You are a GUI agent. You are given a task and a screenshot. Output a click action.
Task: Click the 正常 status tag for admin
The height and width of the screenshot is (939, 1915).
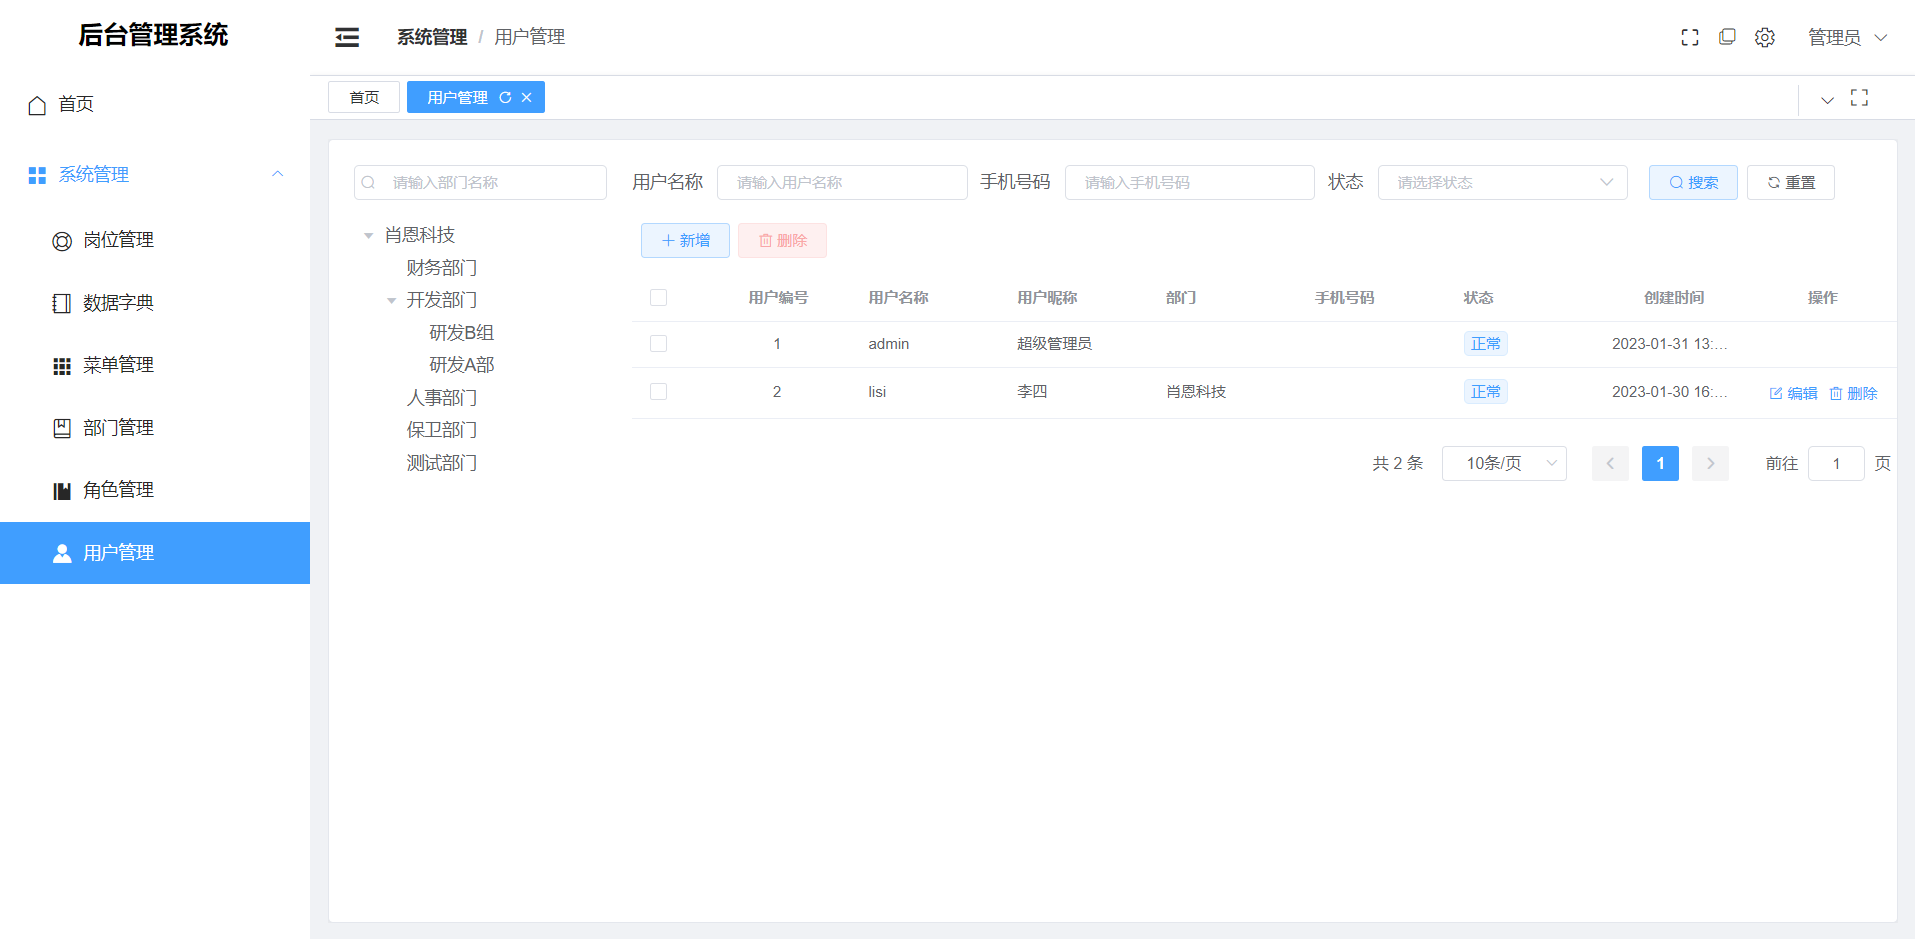1485,343
